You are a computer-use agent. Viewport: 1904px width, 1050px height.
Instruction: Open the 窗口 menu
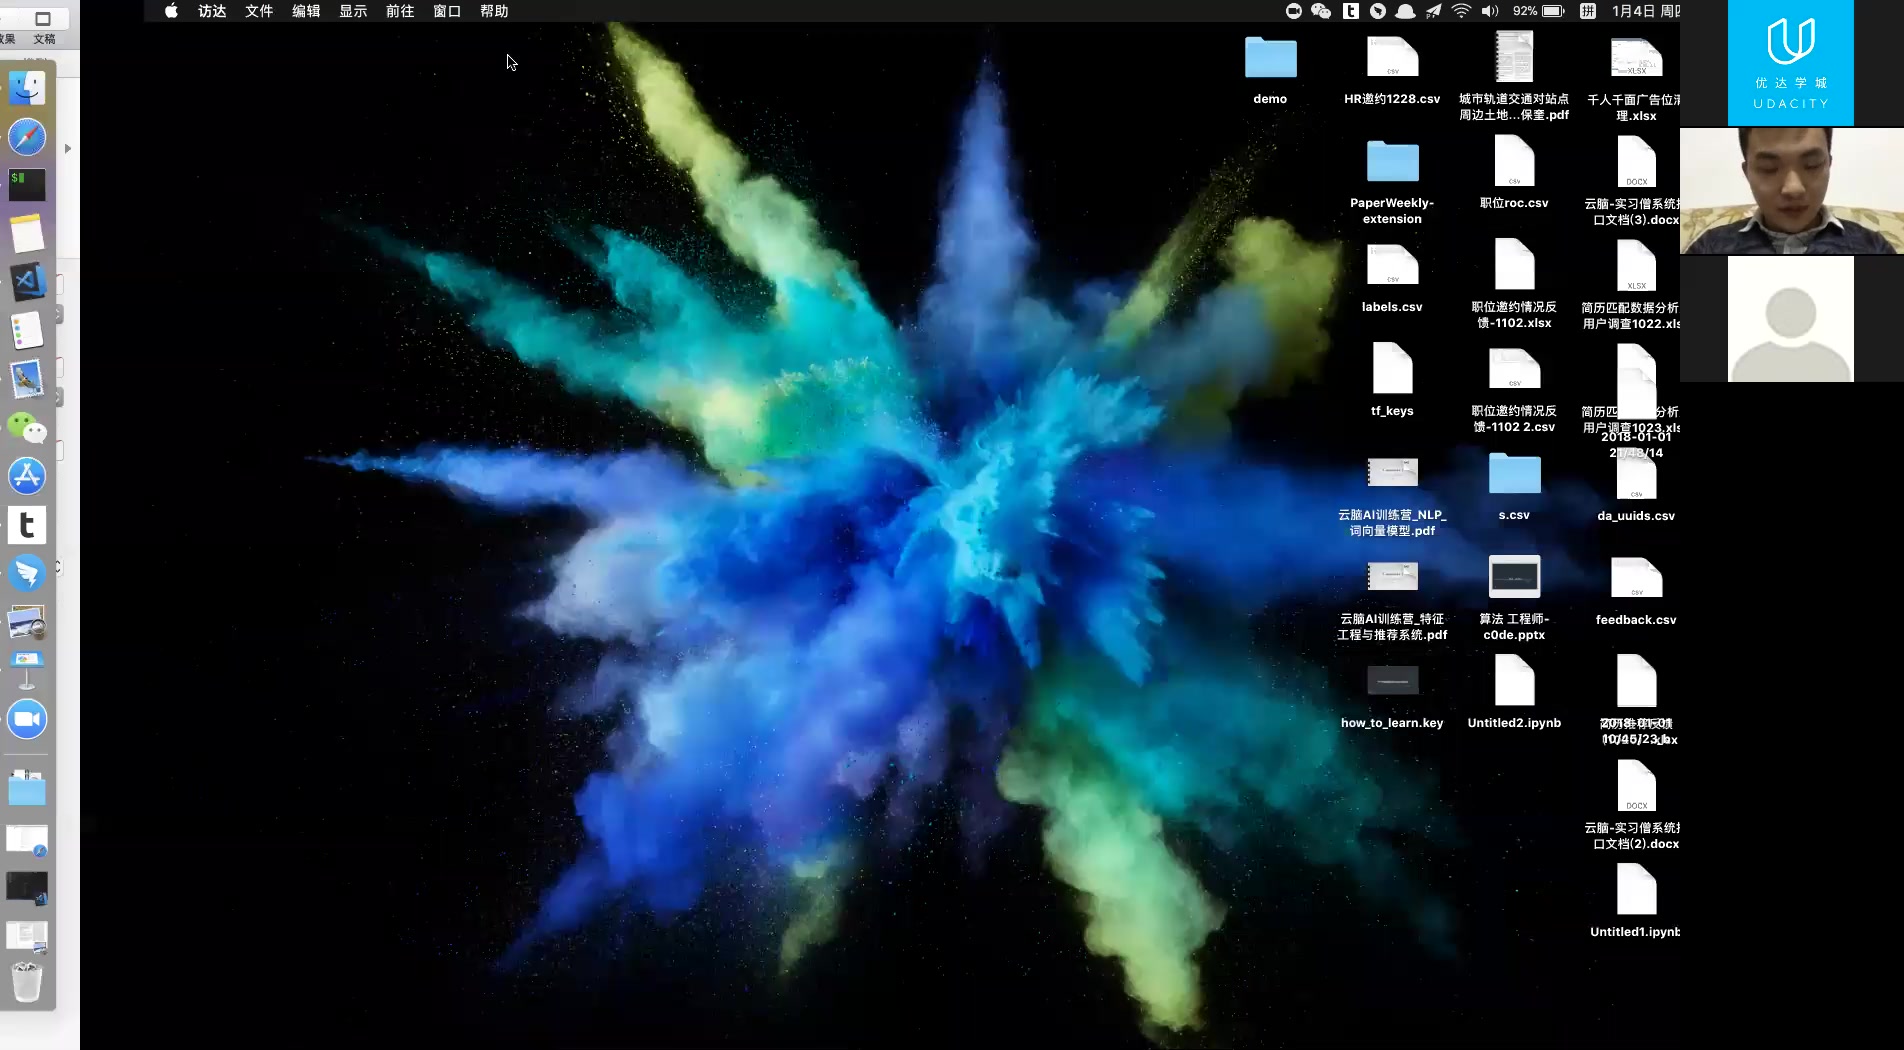pos(447,11)
